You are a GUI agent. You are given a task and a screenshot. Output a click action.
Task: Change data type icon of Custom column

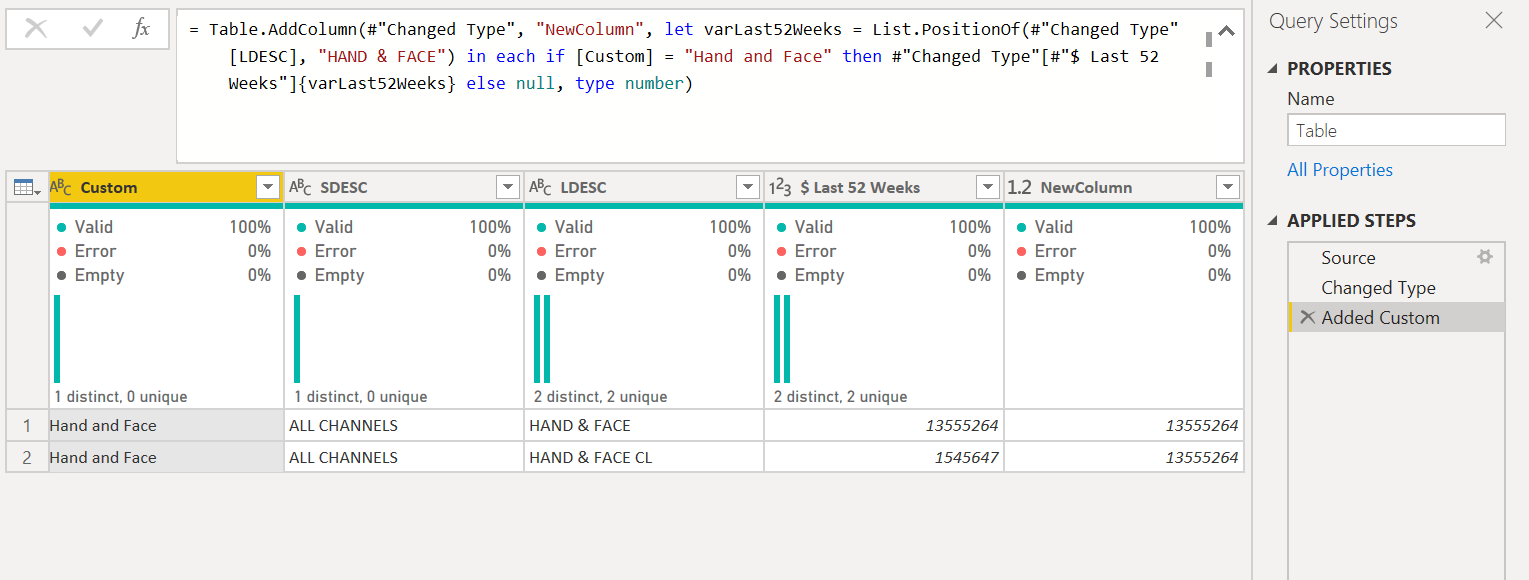pyautogui.click(x=61, y=187)
